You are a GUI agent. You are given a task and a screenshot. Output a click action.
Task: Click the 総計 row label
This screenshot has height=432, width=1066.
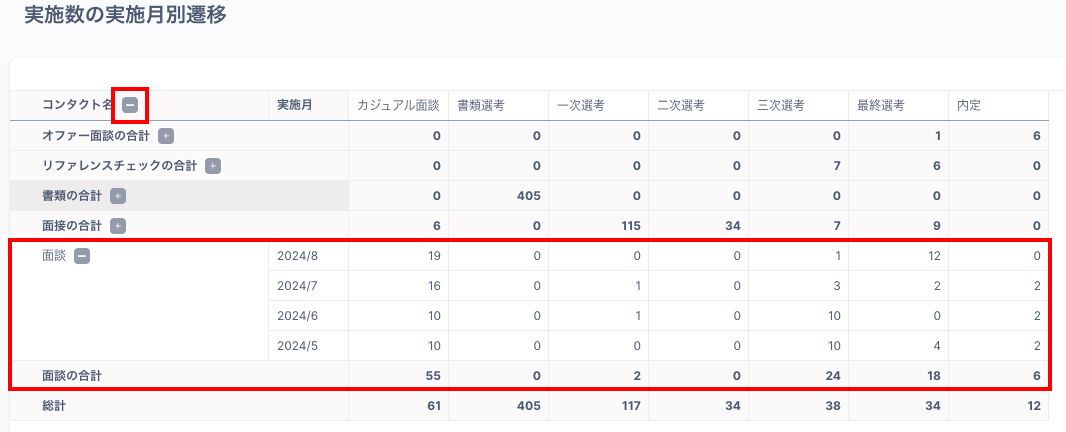point(55,407)
